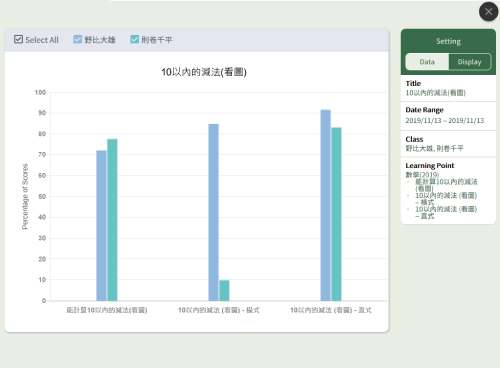500x368 pixels.
Task: Click the date range 2019/11/13 – 2019/11/13
Action: pos(445,120)
